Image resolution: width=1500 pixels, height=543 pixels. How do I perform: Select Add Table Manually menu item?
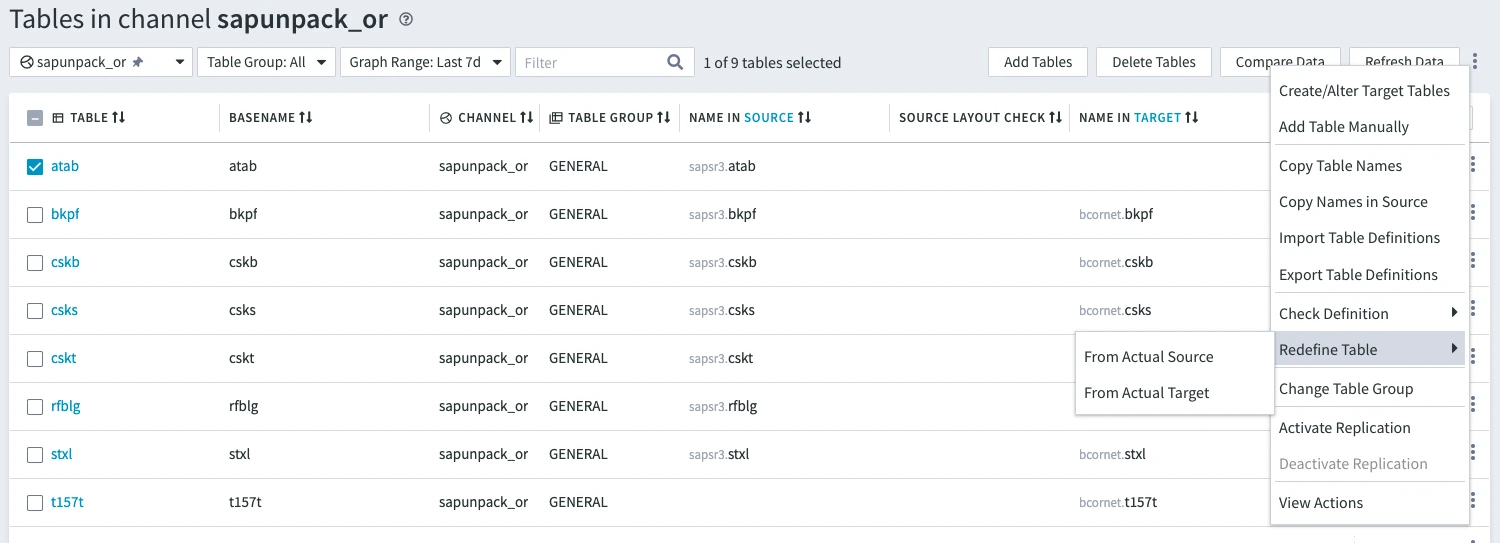[x=1344, y=126]
